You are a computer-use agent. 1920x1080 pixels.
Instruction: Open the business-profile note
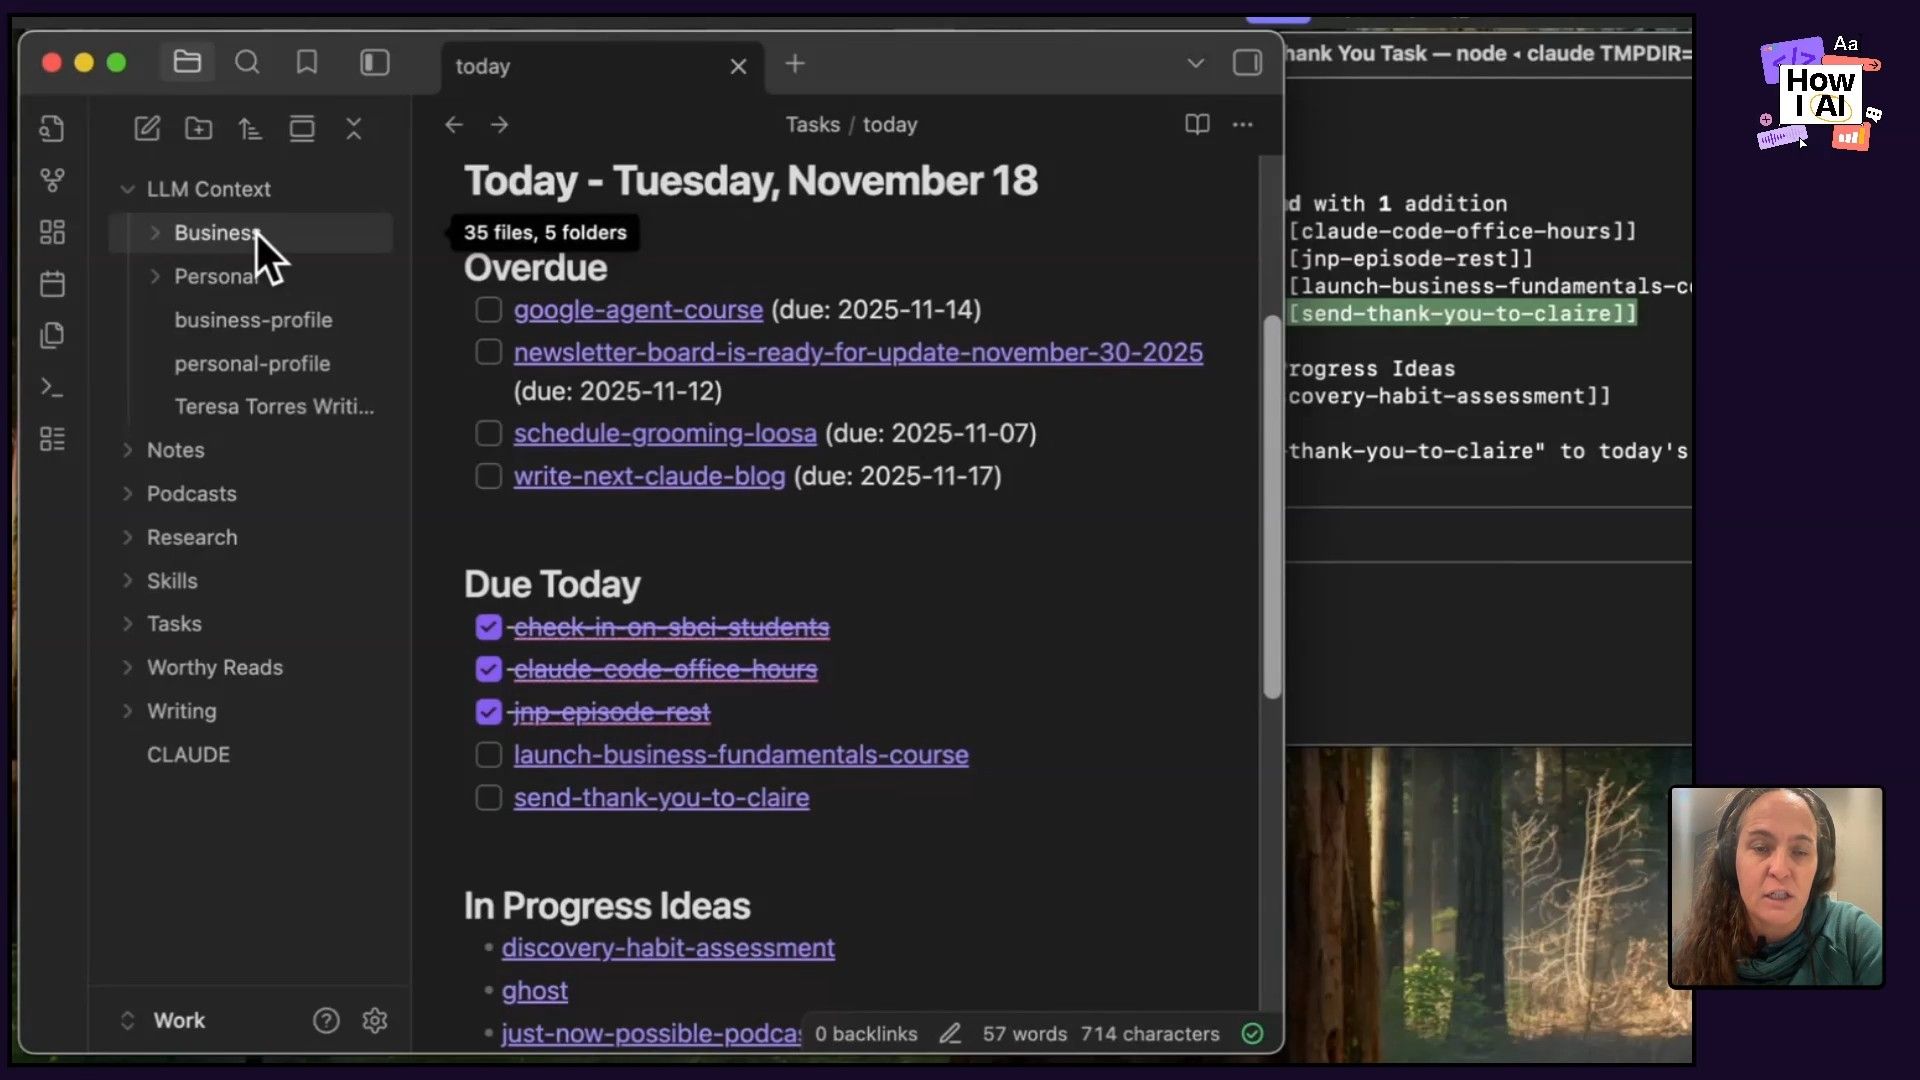[253, 320]
